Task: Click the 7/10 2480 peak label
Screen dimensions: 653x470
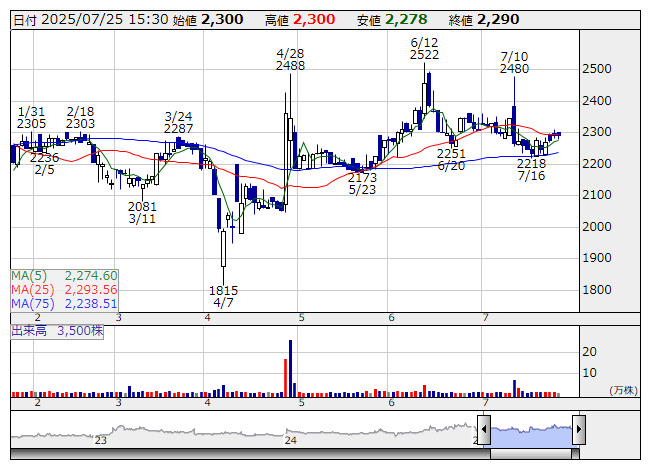Action: point(514,62)
